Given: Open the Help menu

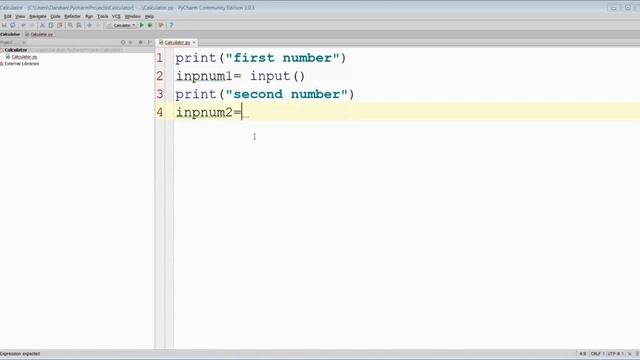Looking at the screenshot, I should click(x=149, y=16).
